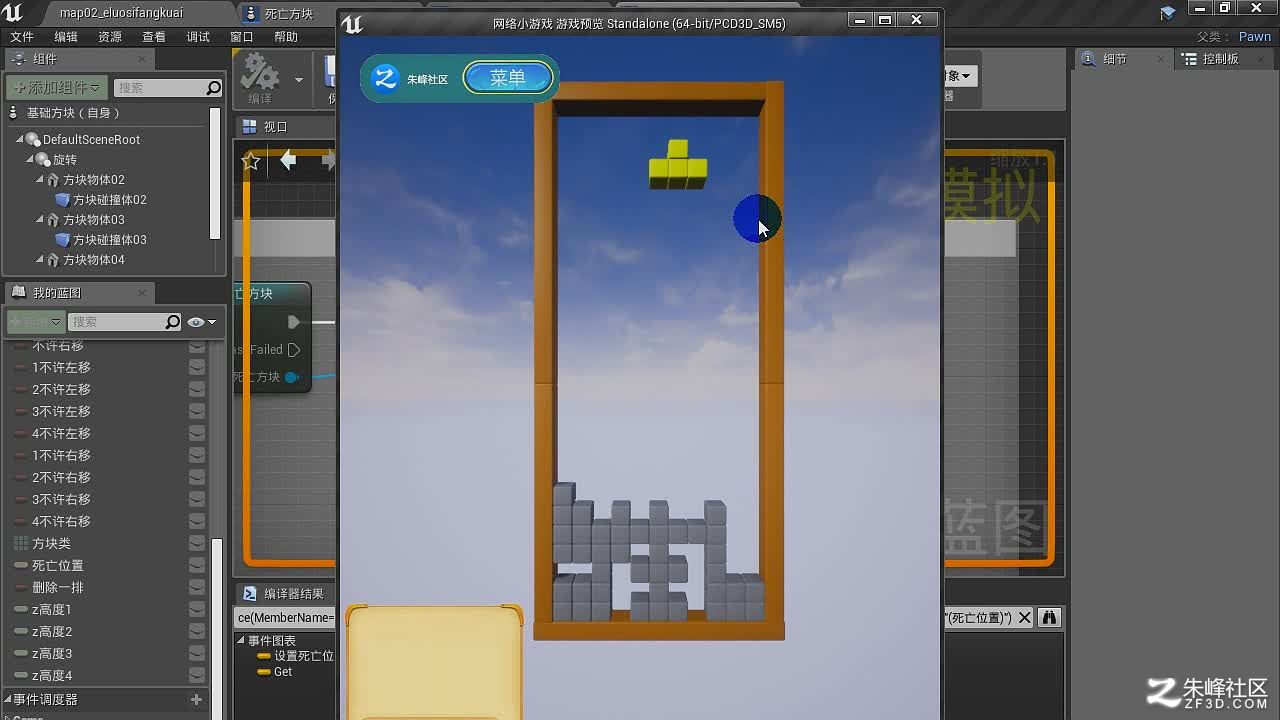Toggle visibility of 1不许左移 variable
The height and width of the screenshot is (720, 1280).
[197, 368]
